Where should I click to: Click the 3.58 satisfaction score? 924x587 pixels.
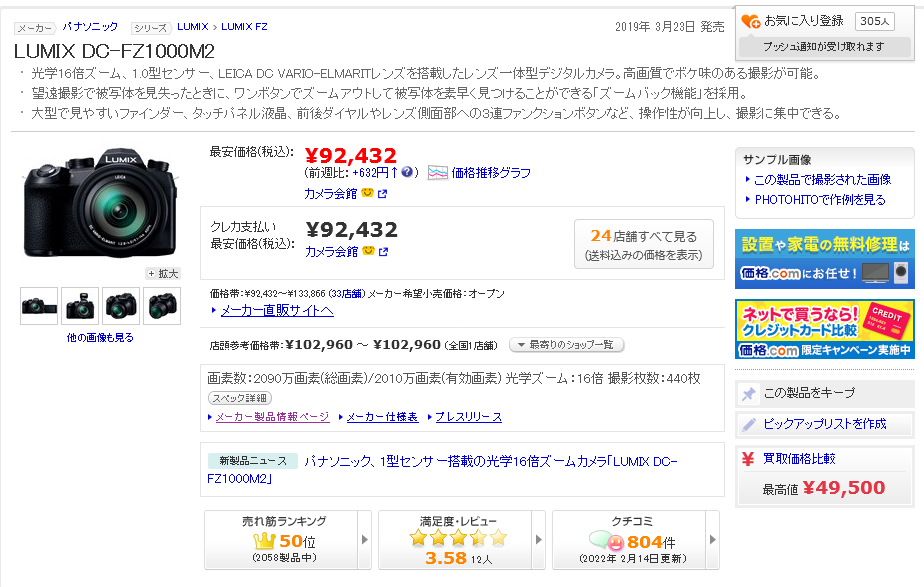click(446, 558)
